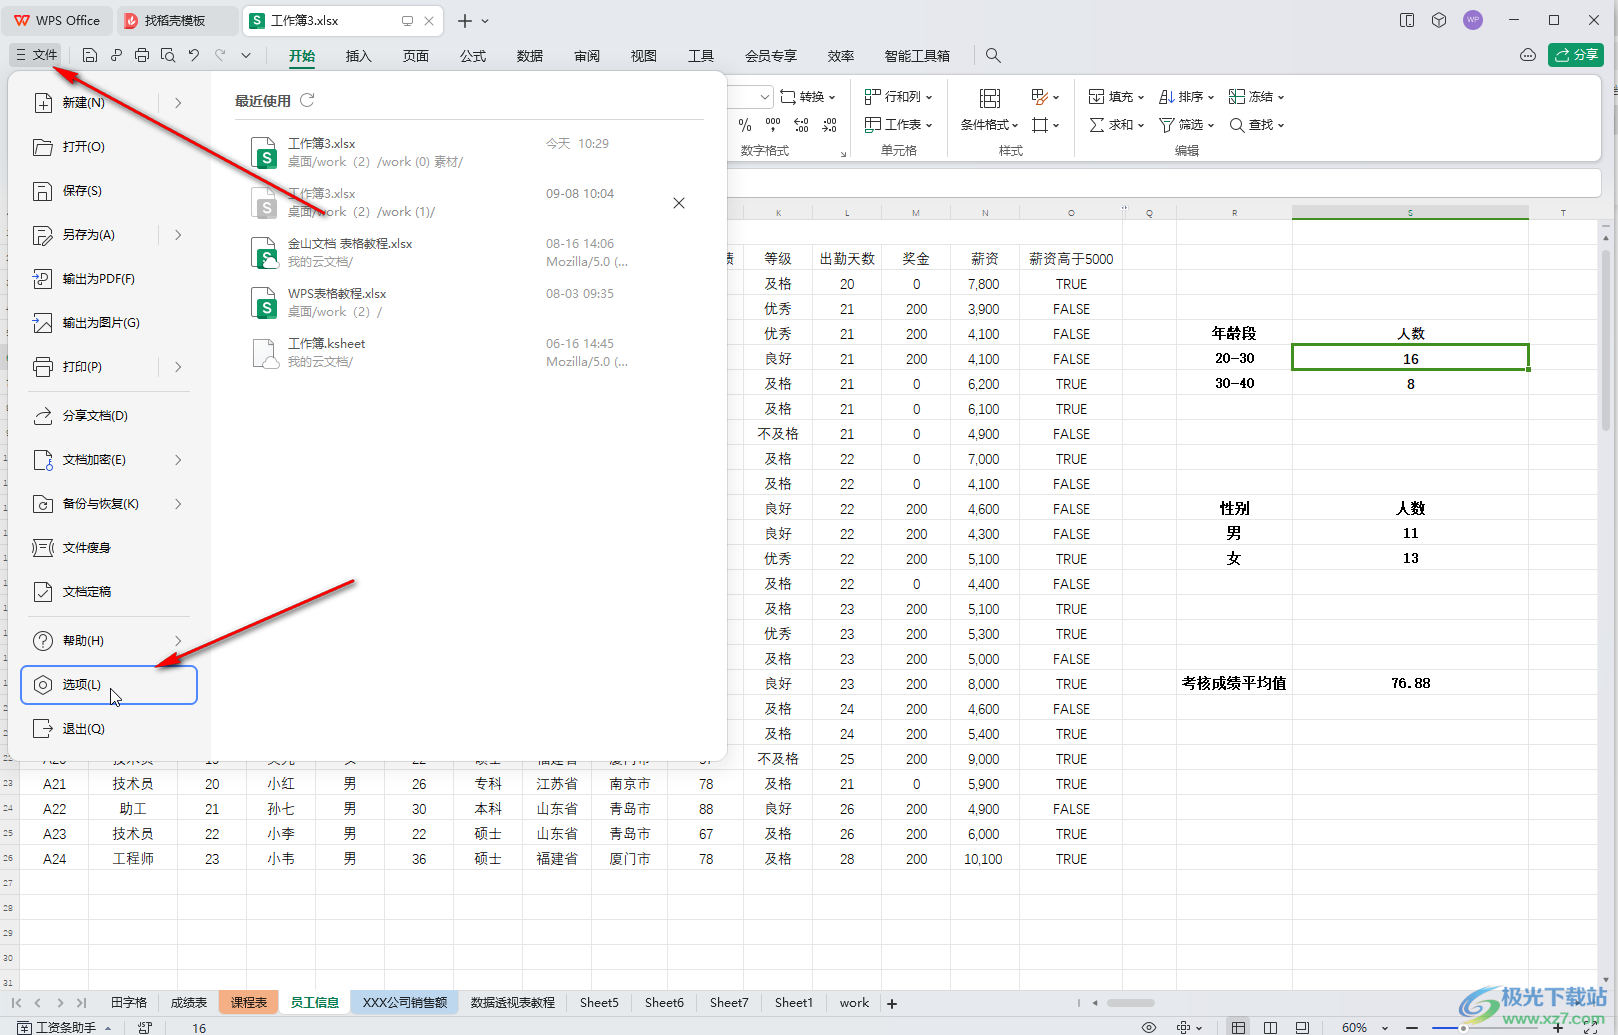1618x1035 pixels.
Task: Switch to page layout view in status bar
Action: [x=1270, y=1027]
